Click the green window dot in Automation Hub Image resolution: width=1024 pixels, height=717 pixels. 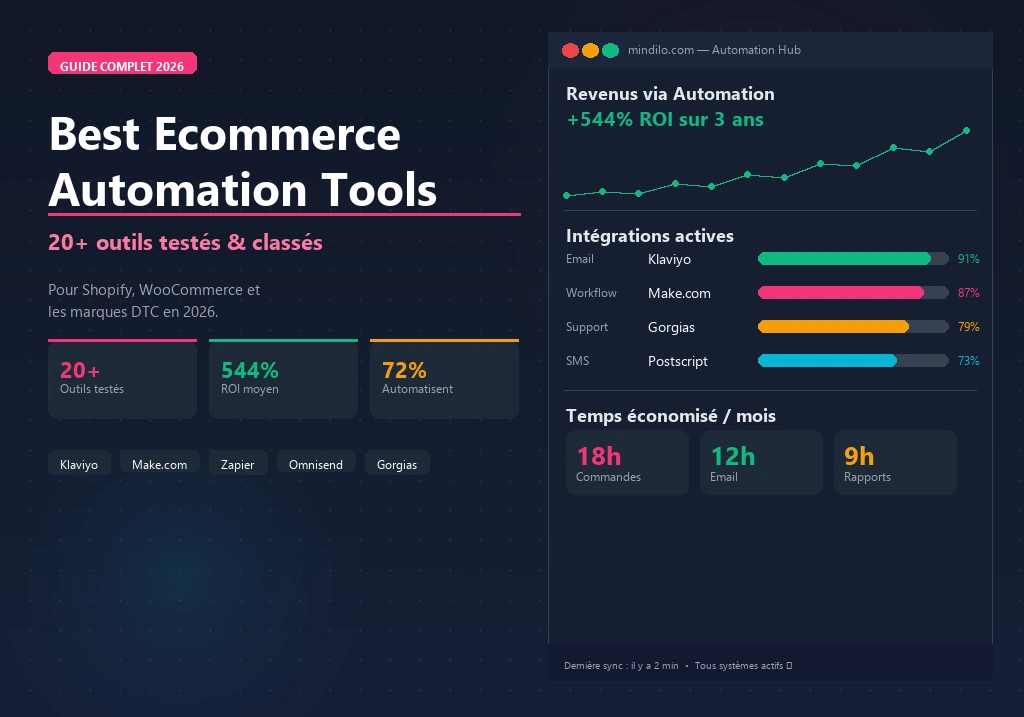(611, 50)
